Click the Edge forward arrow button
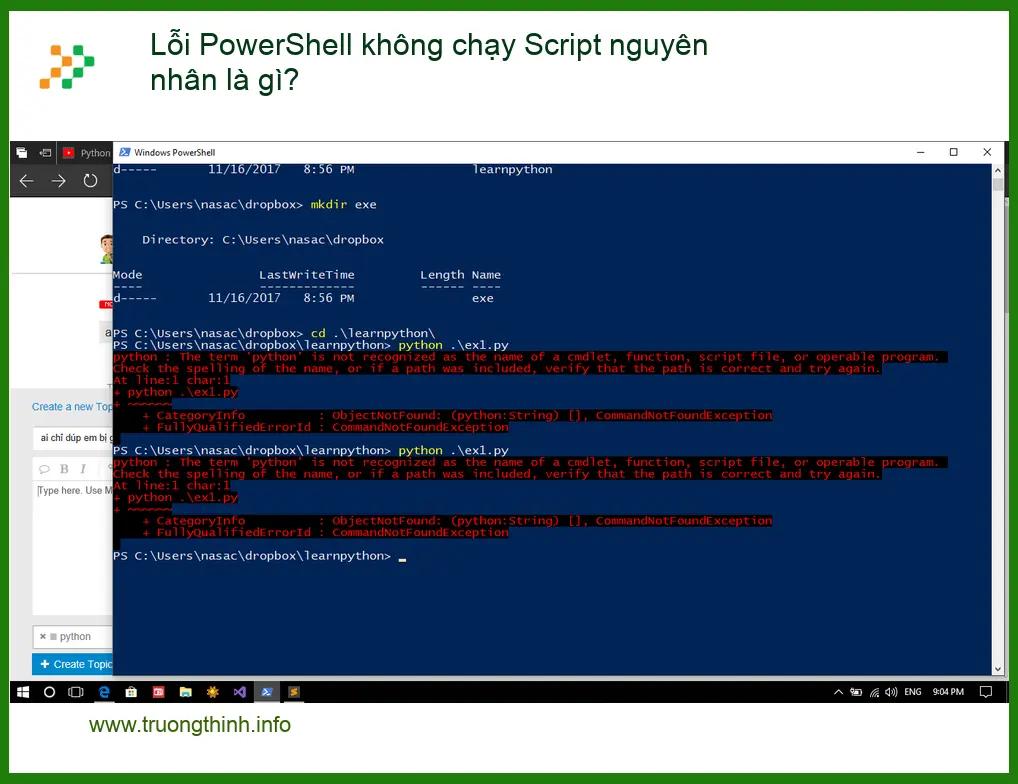1018x784 pixels. coord(58,180)
